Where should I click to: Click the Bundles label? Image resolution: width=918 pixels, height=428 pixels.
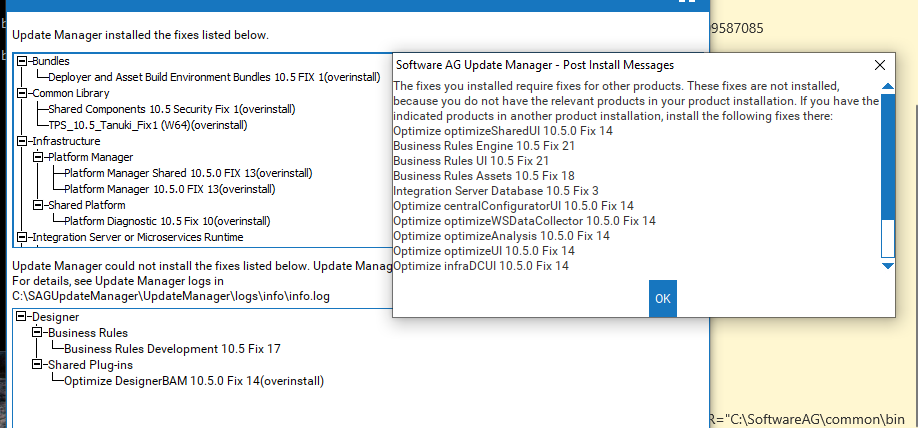51,61
